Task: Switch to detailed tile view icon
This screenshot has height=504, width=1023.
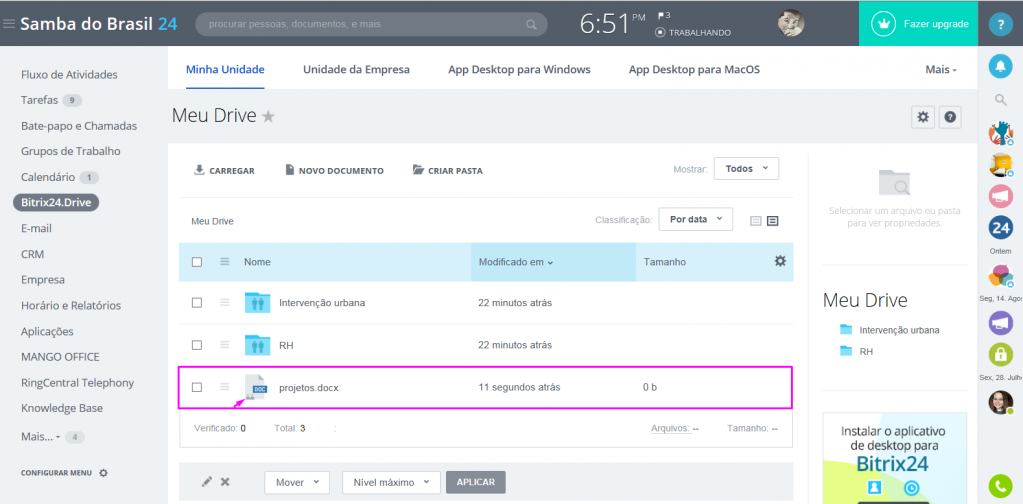Action: 772,221
